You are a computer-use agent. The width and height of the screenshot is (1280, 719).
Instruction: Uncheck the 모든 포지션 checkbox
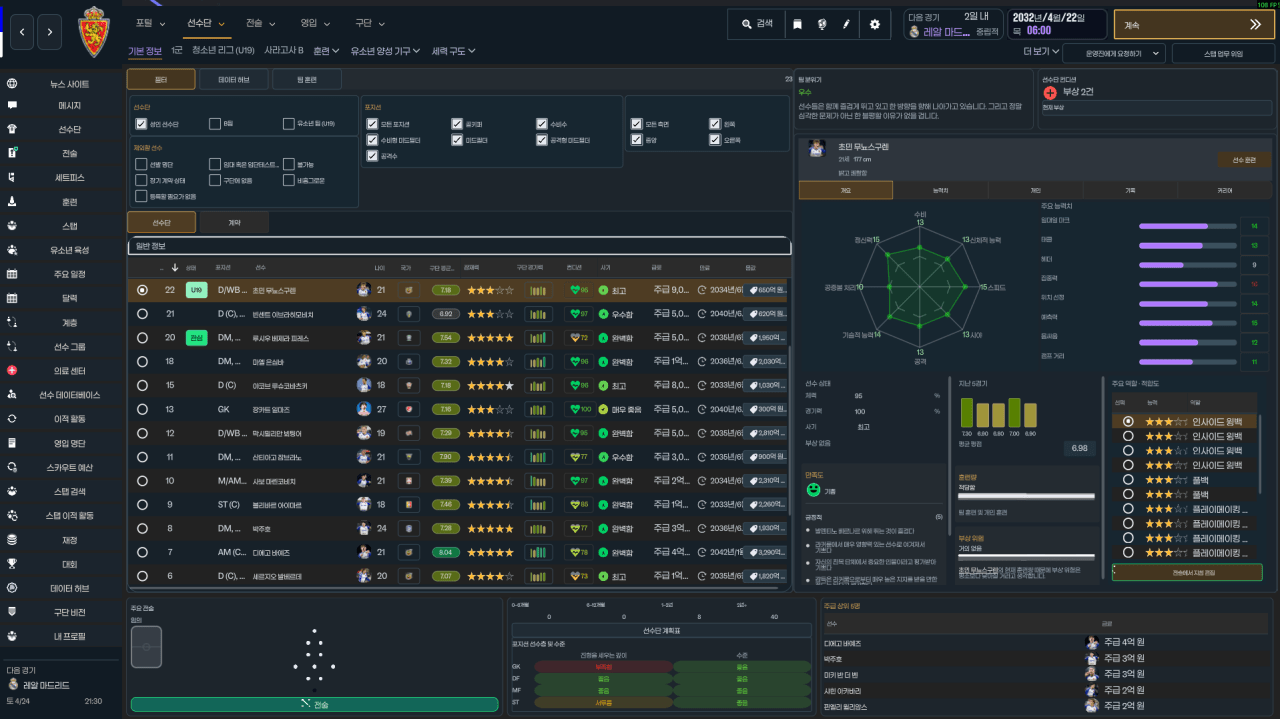373,124
